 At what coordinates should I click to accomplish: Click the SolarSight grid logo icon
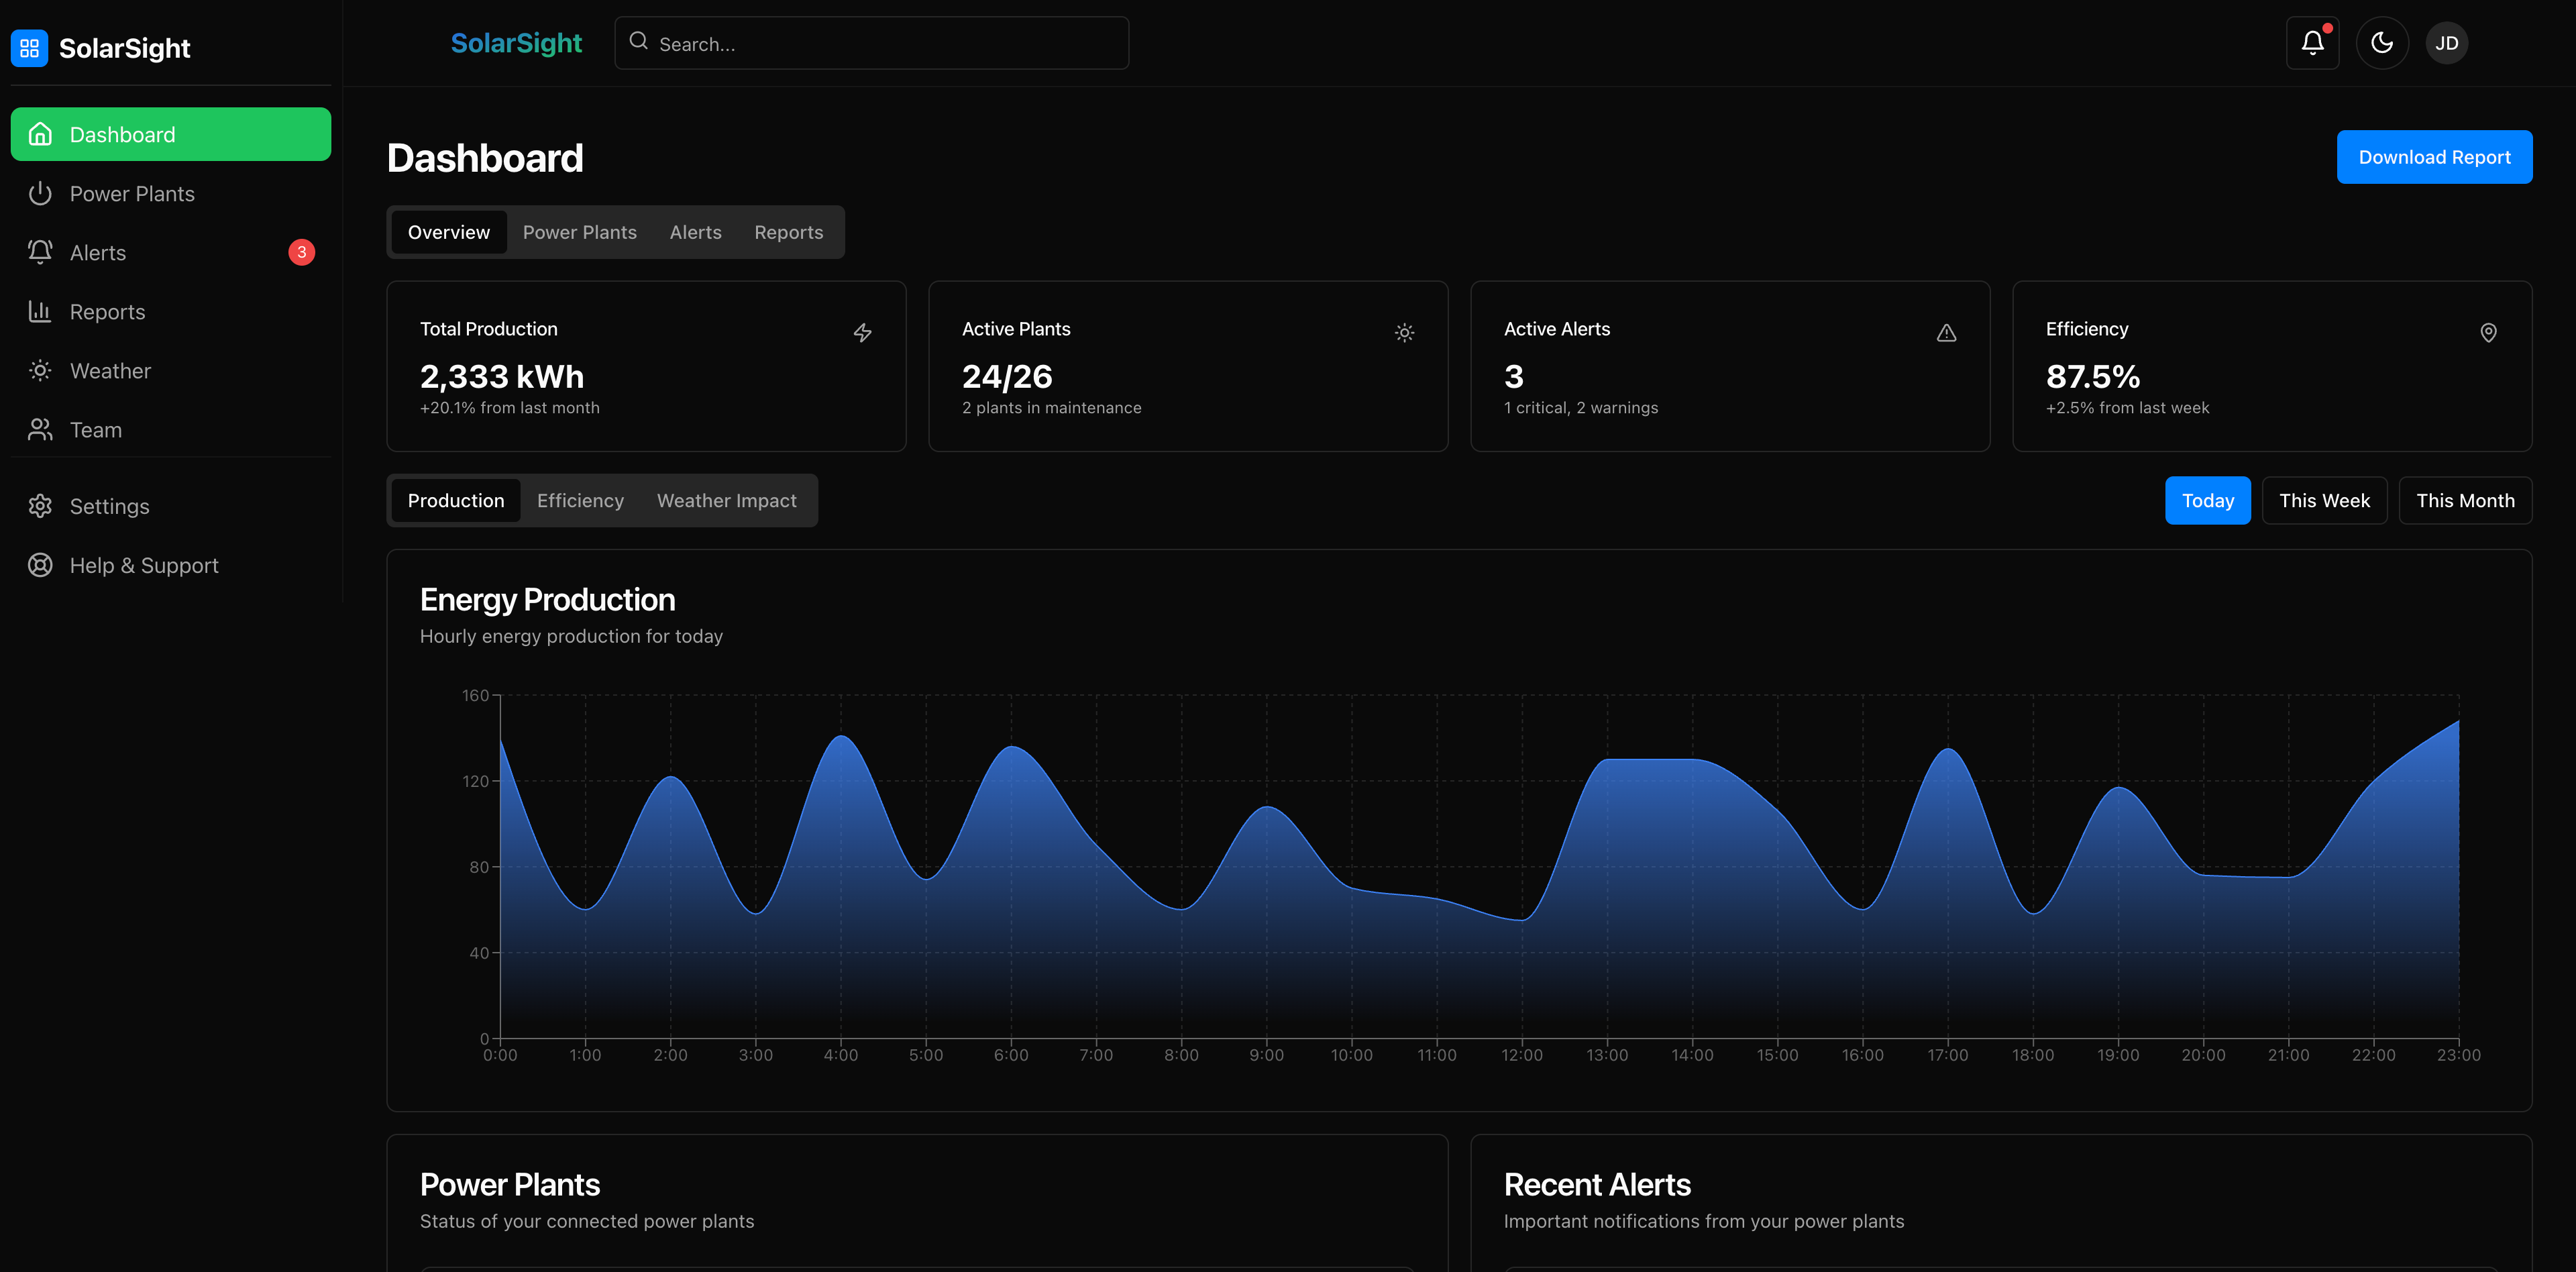[x=29, y=48]
